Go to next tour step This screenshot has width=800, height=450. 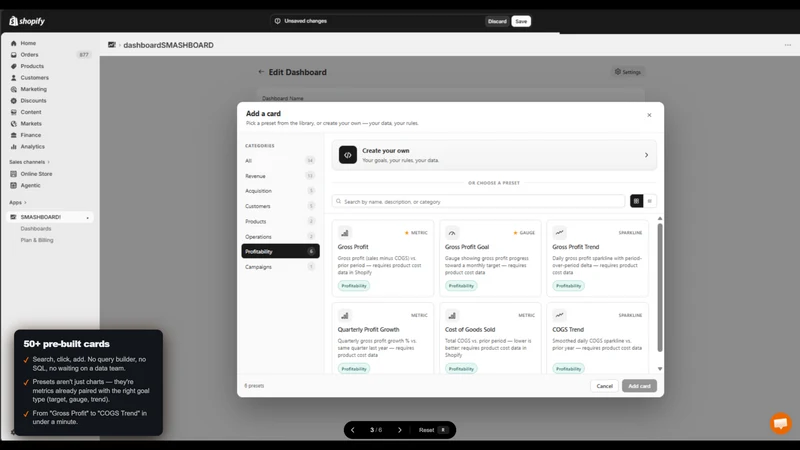point(399,430)
